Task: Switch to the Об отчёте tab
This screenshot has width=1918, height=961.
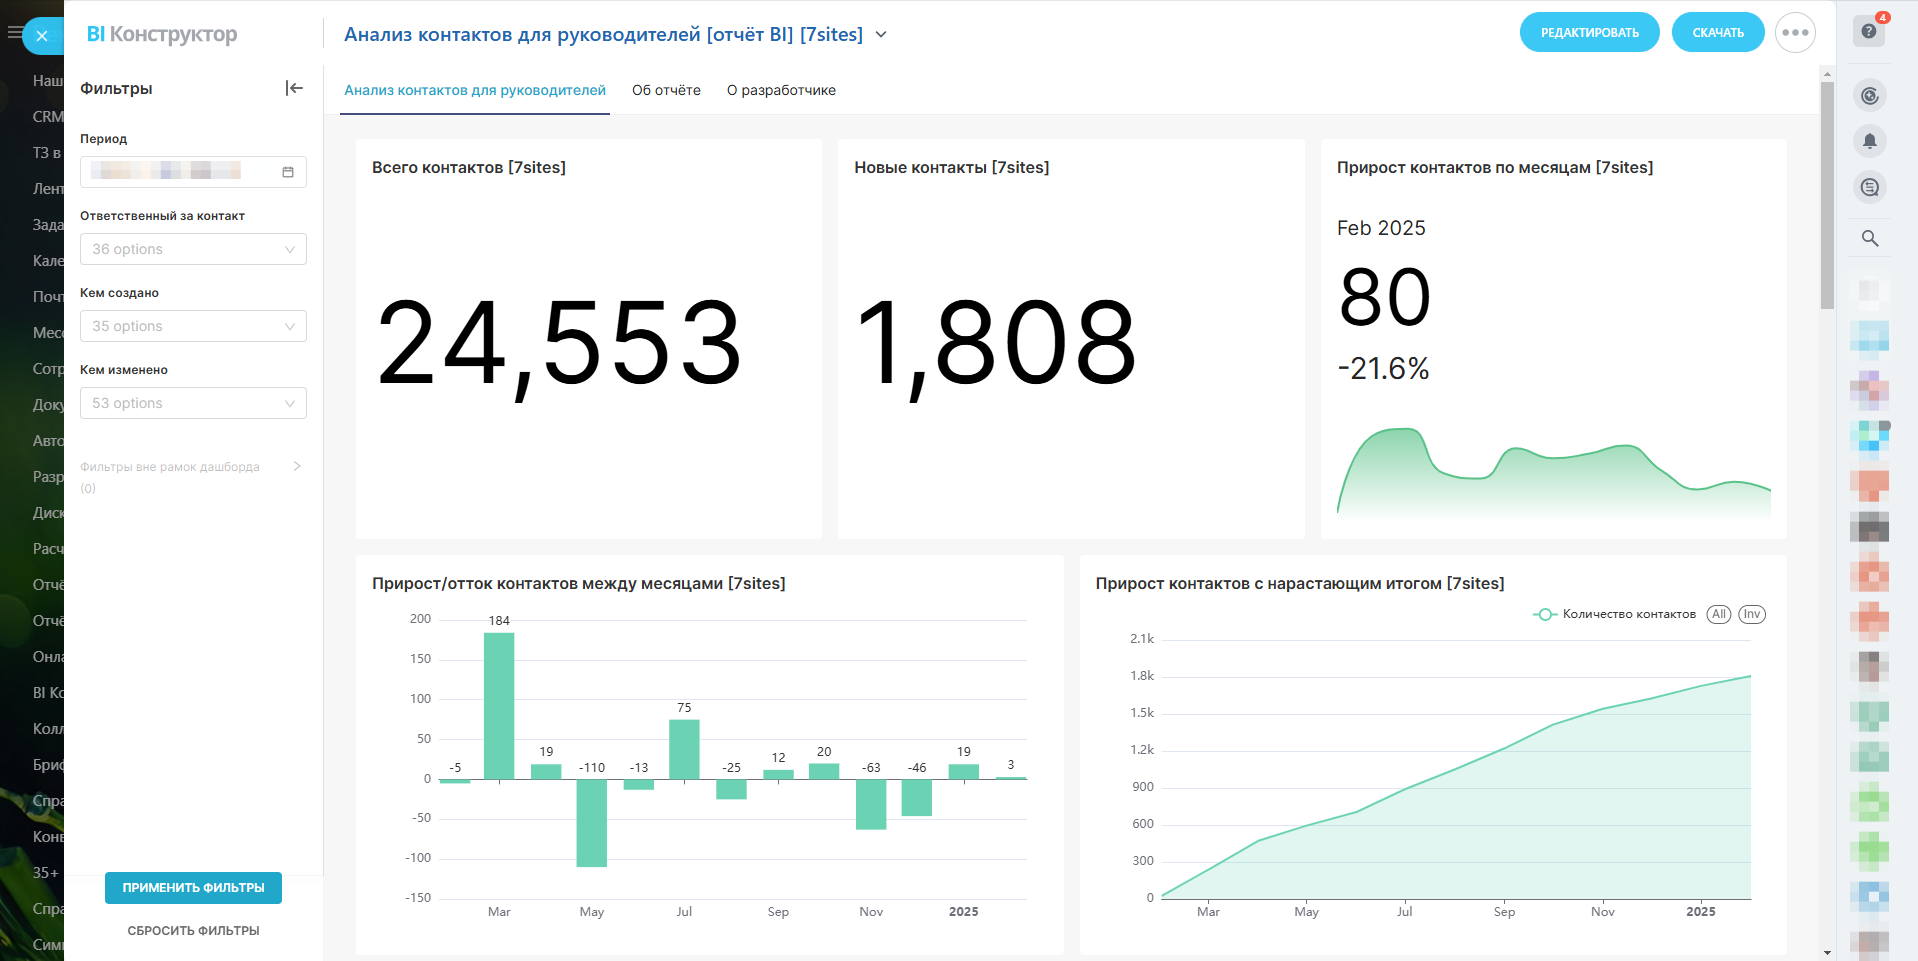Action: pos(666,90)
